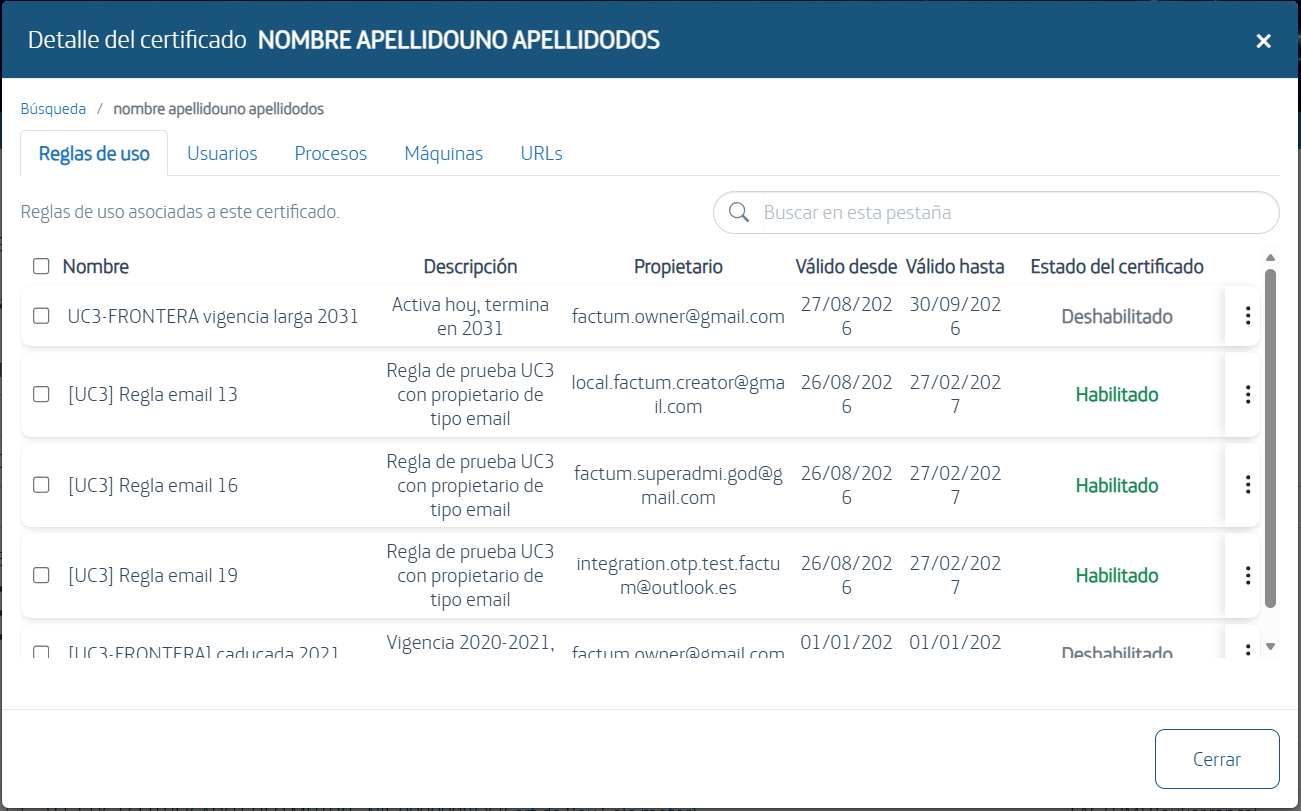The width and height of the screenshot is (1301, 811).
Task: Click the Cerrar button
Action: pos(1217,759)
